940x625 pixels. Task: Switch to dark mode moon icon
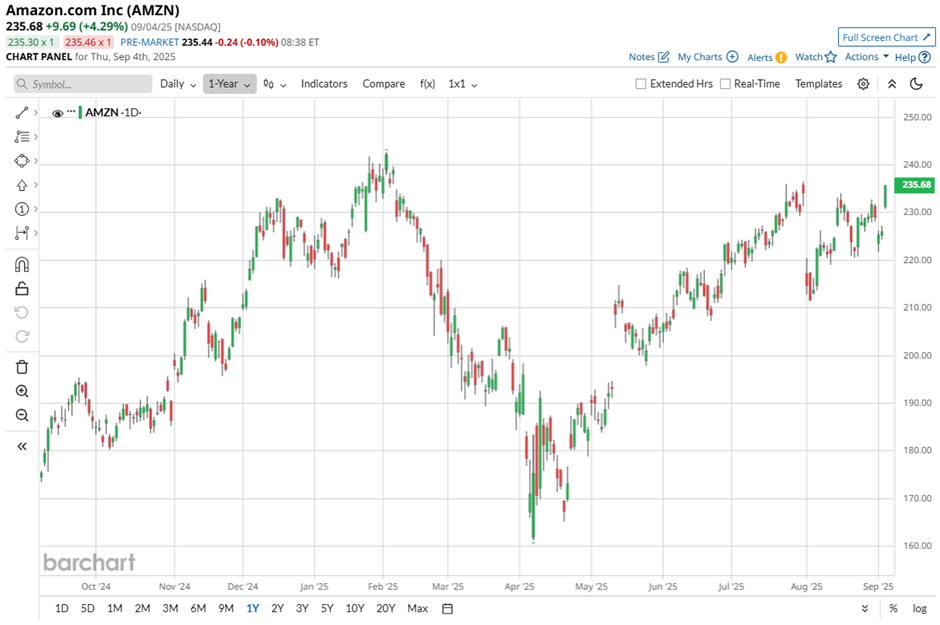coord(916,84)
